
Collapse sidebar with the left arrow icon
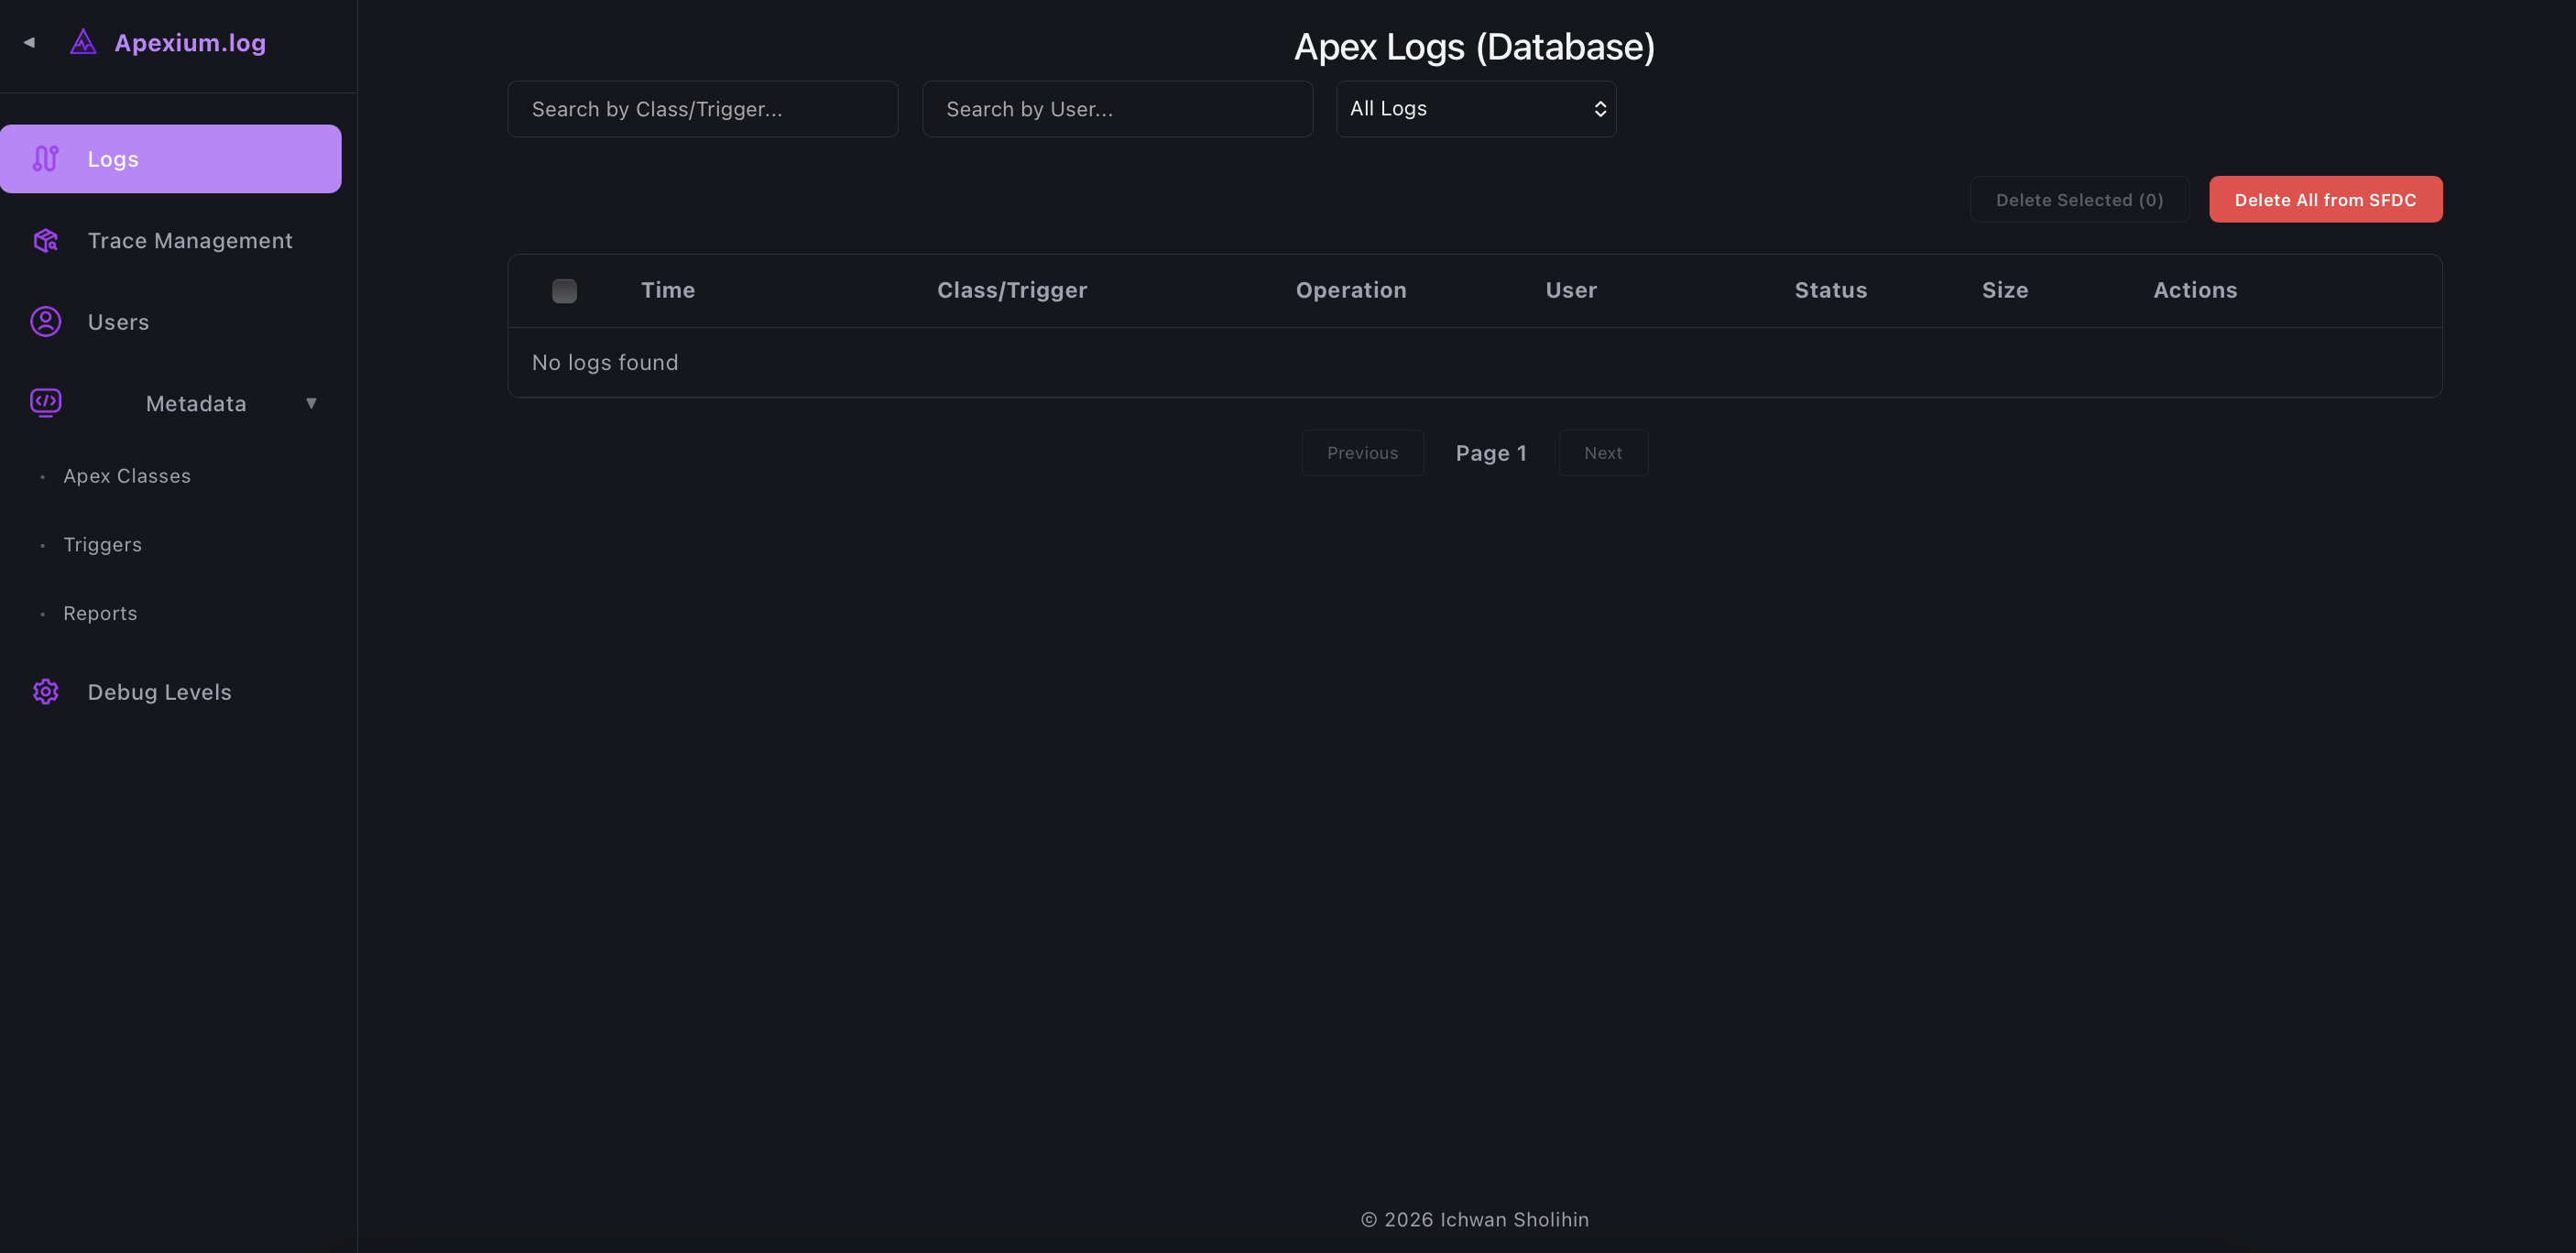pyautogui.click(x=29, y=42)
